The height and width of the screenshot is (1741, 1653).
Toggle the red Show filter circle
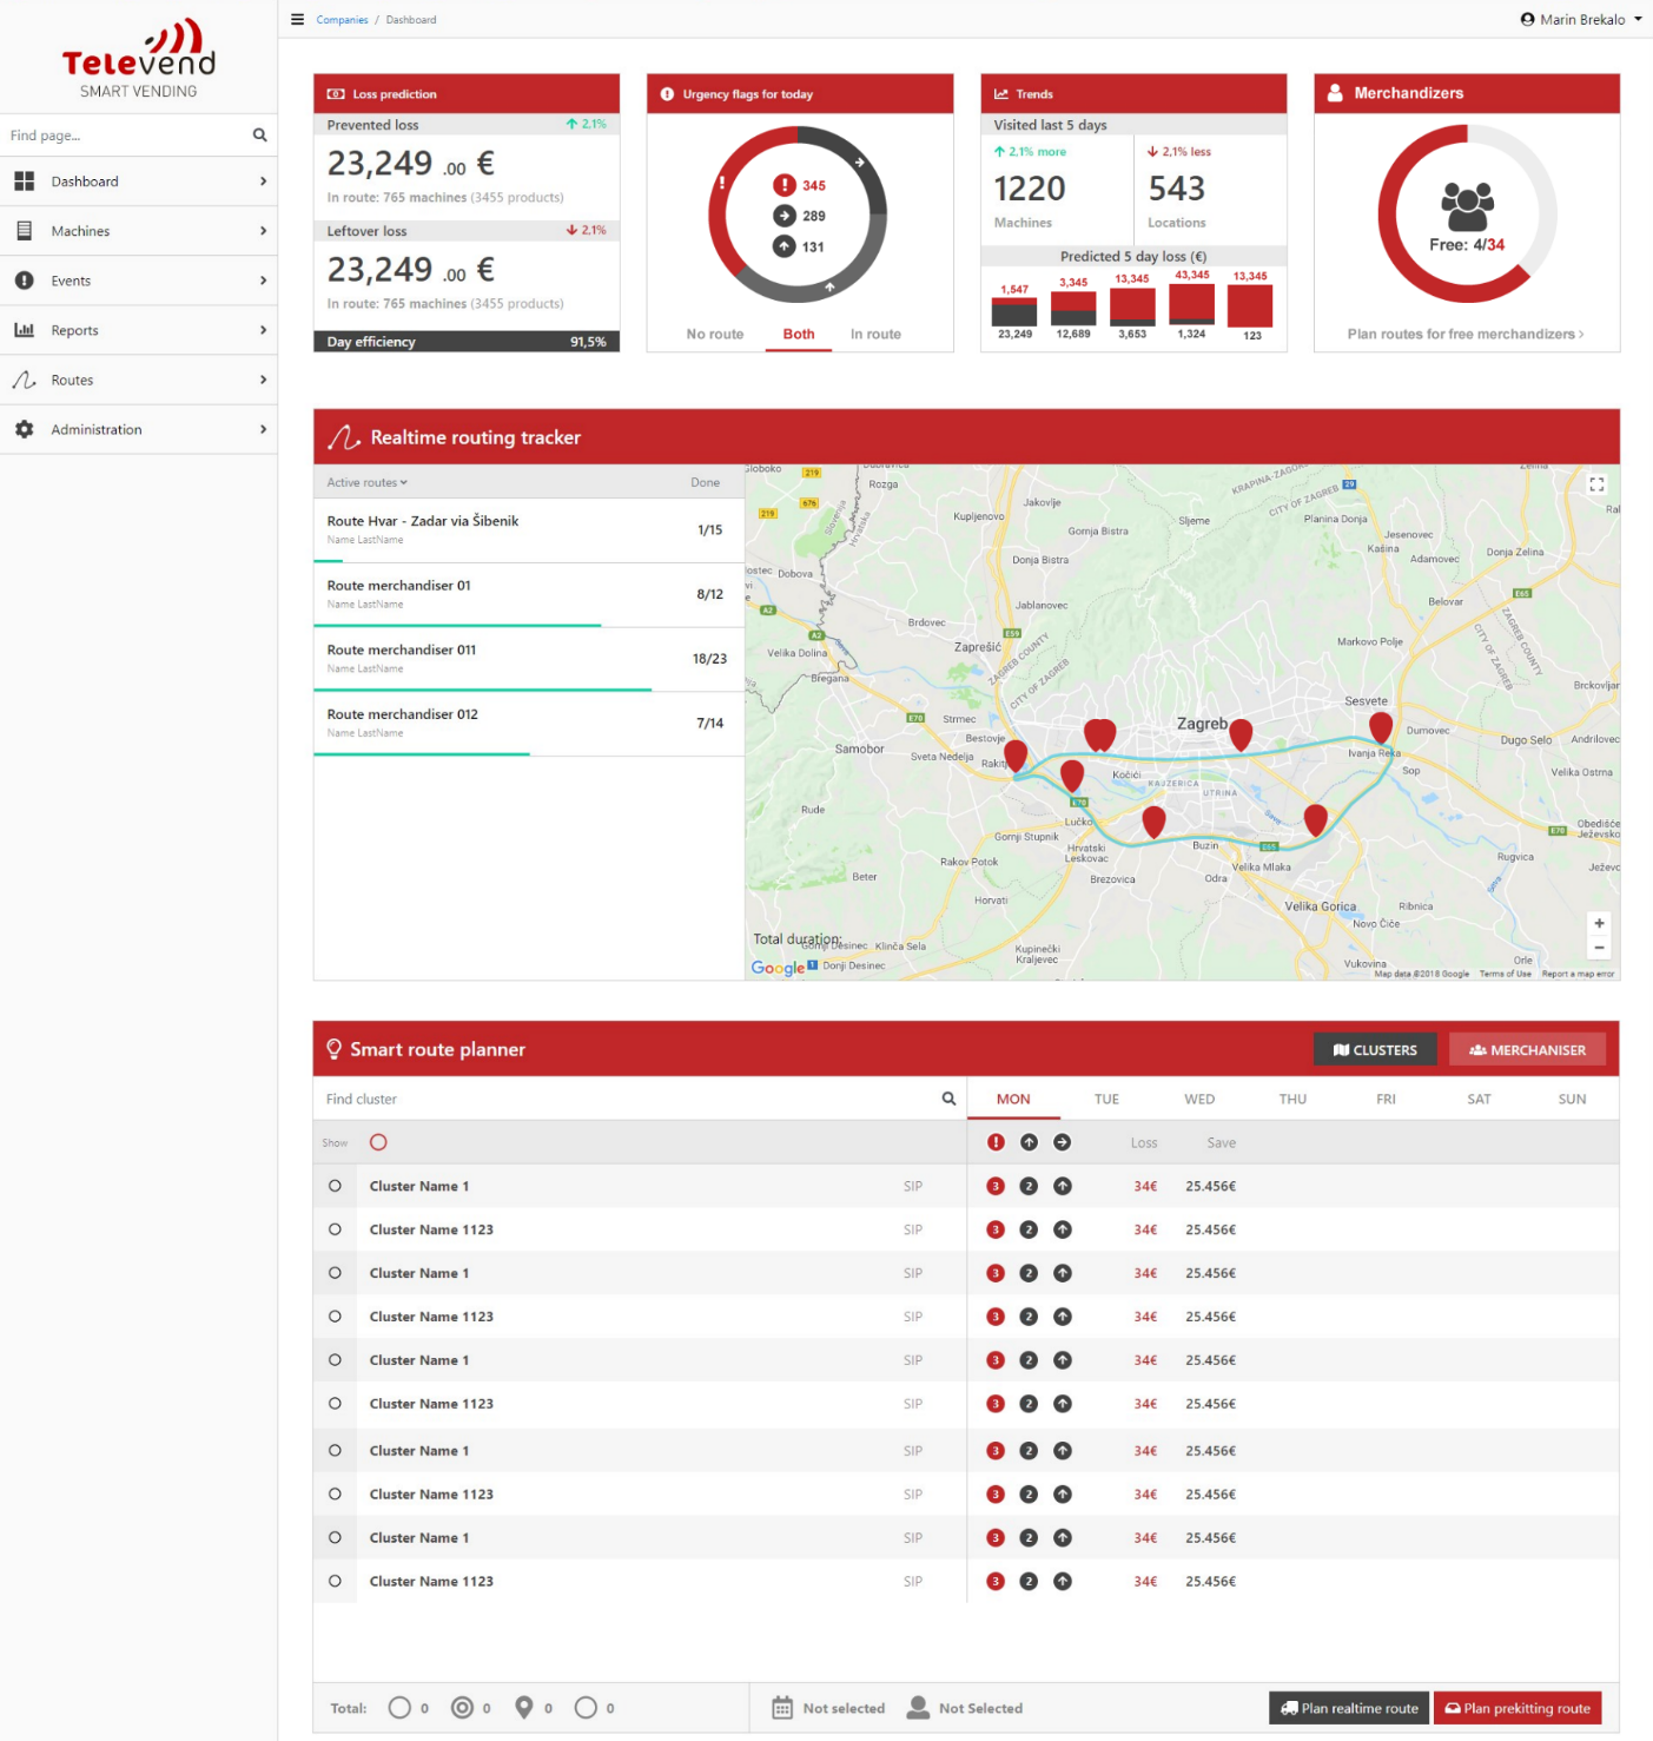(378, 1142)
